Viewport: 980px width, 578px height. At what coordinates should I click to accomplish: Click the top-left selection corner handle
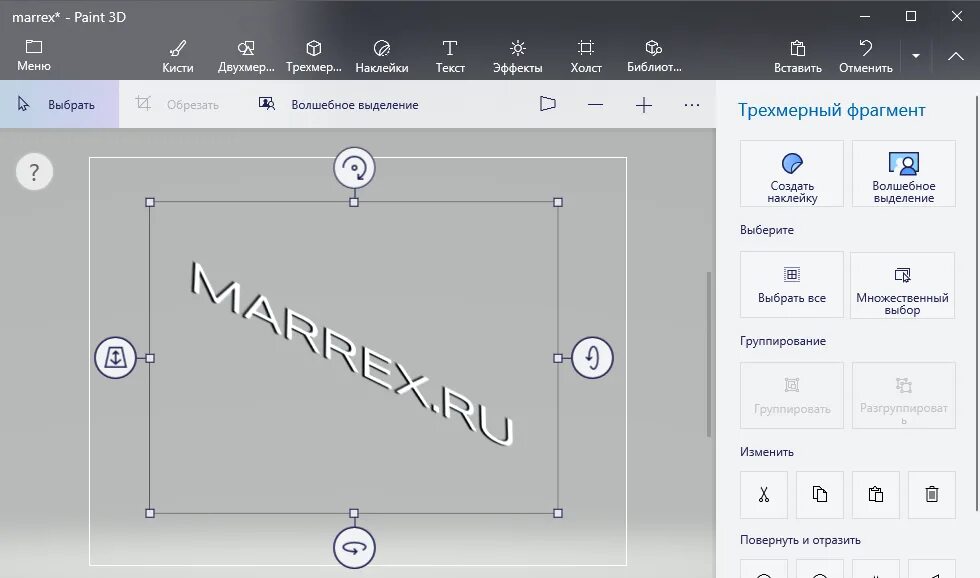click(x=150, y=202)
